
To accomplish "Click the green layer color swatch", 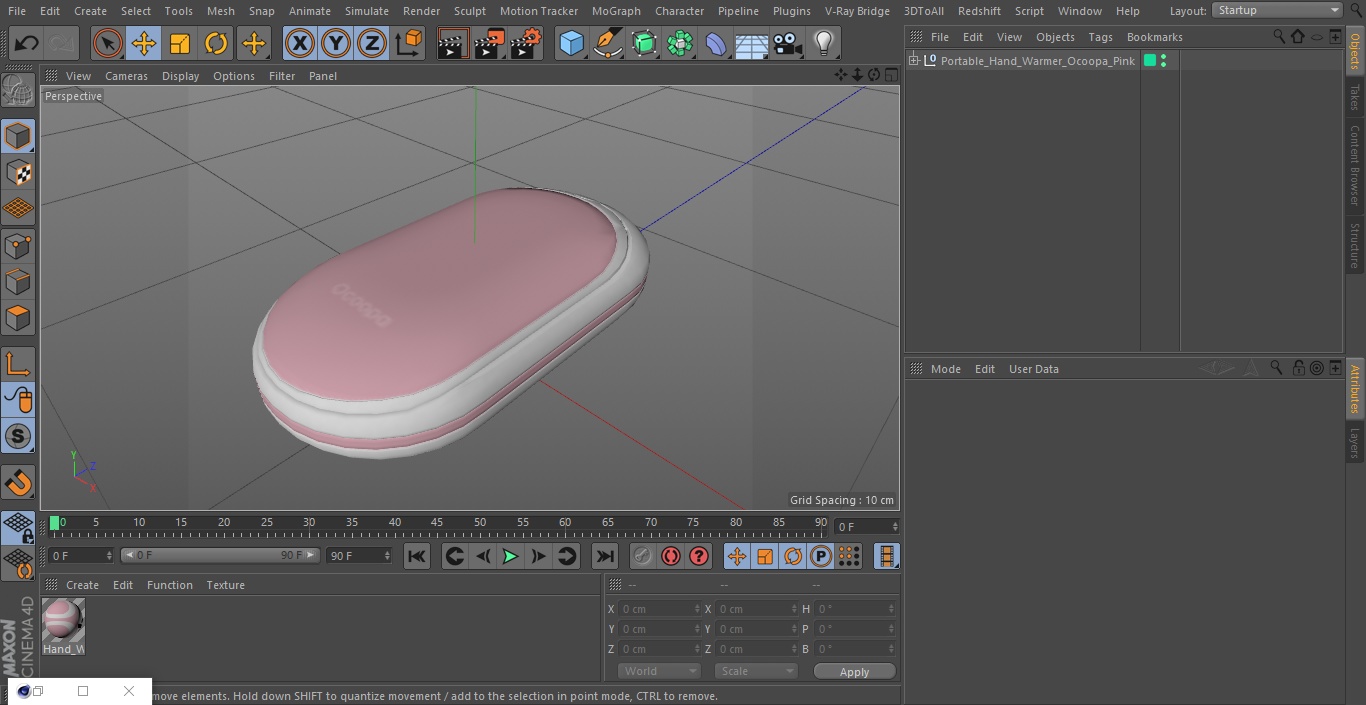I will tap(1150, 61).
